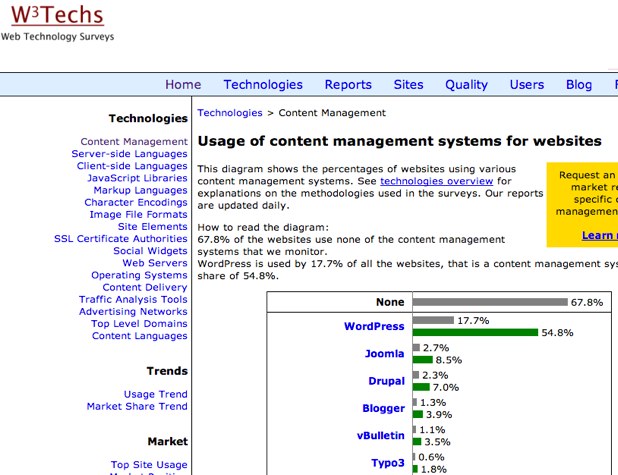Screen dimensions: 618x475
Task: Open Advertising Networks sidebar link
Action: coord(133,311)
